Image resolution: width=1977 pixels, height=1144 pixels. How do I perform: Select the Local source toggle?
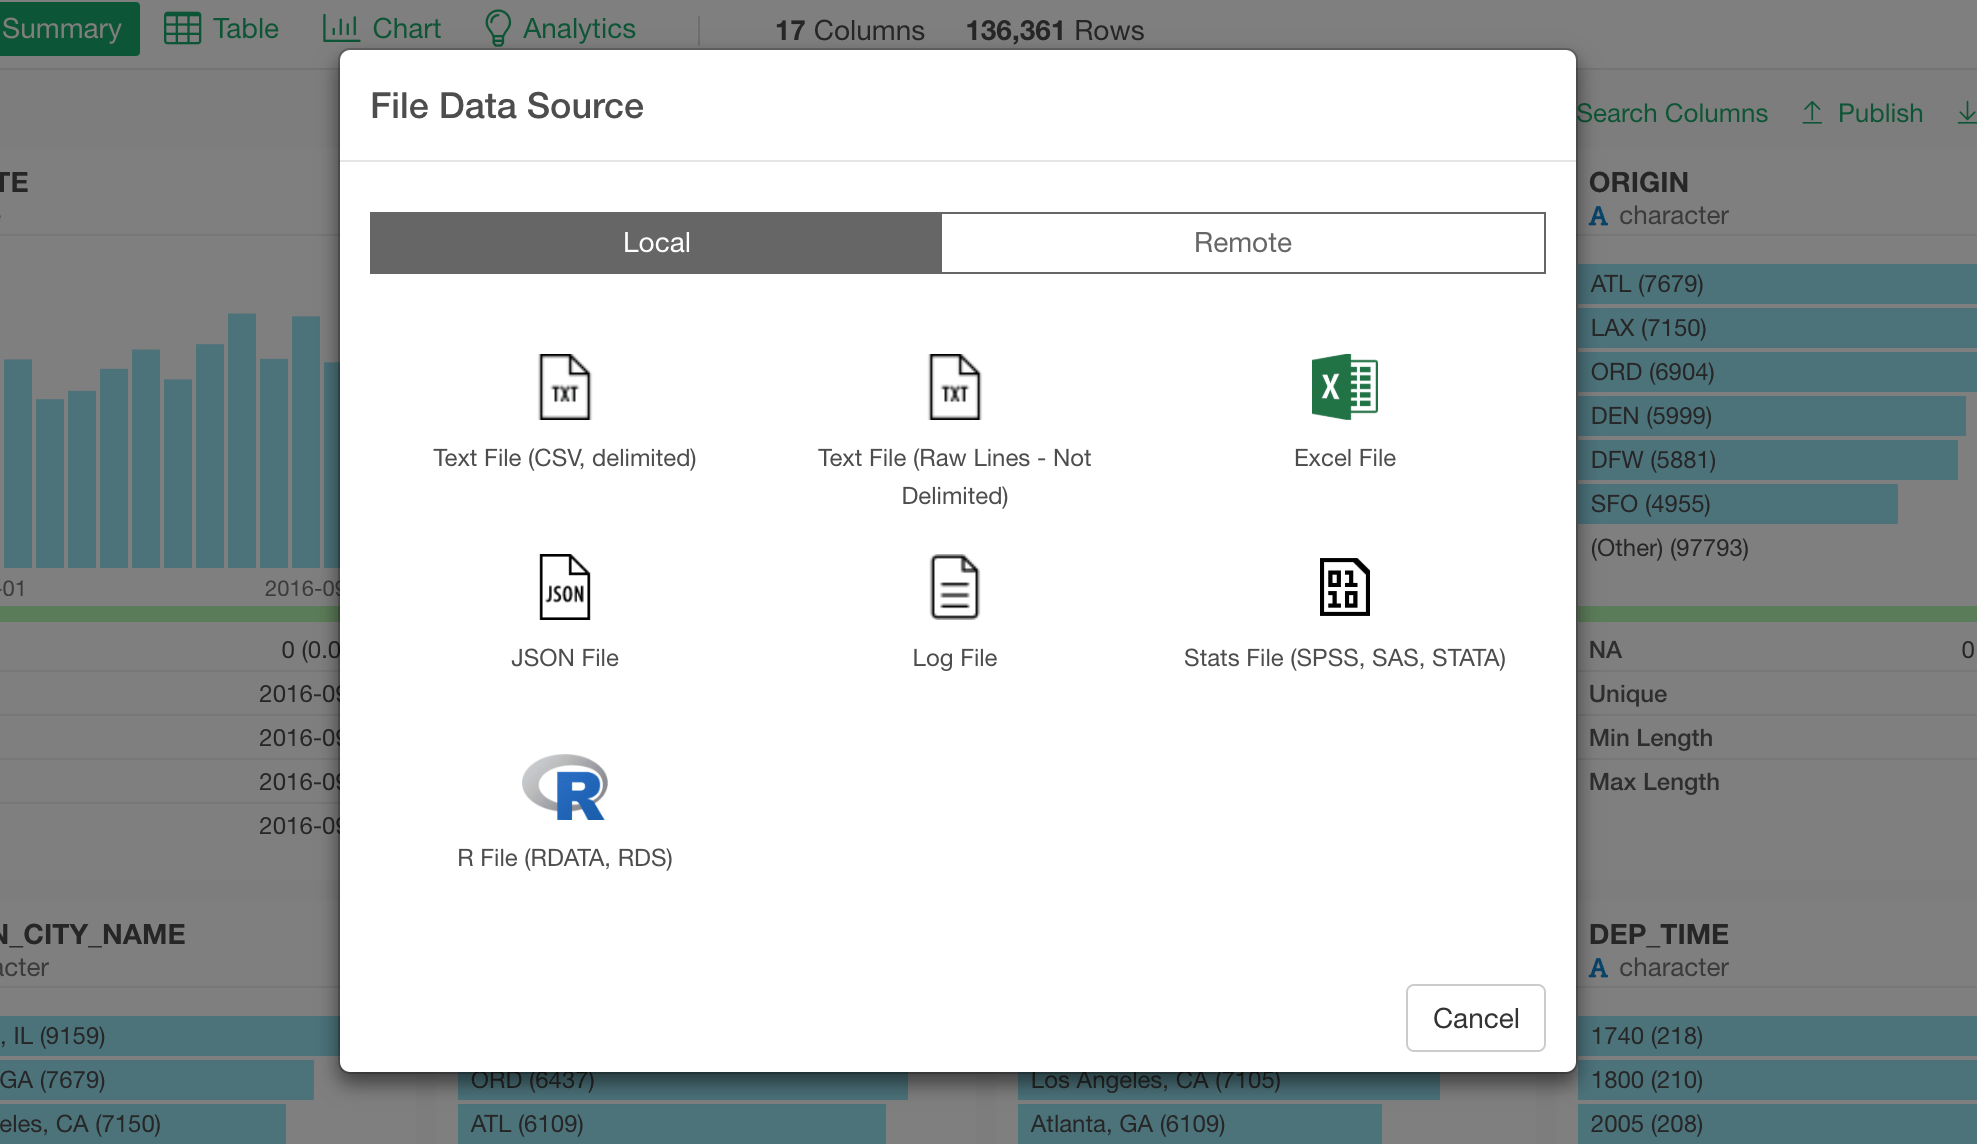656,243
